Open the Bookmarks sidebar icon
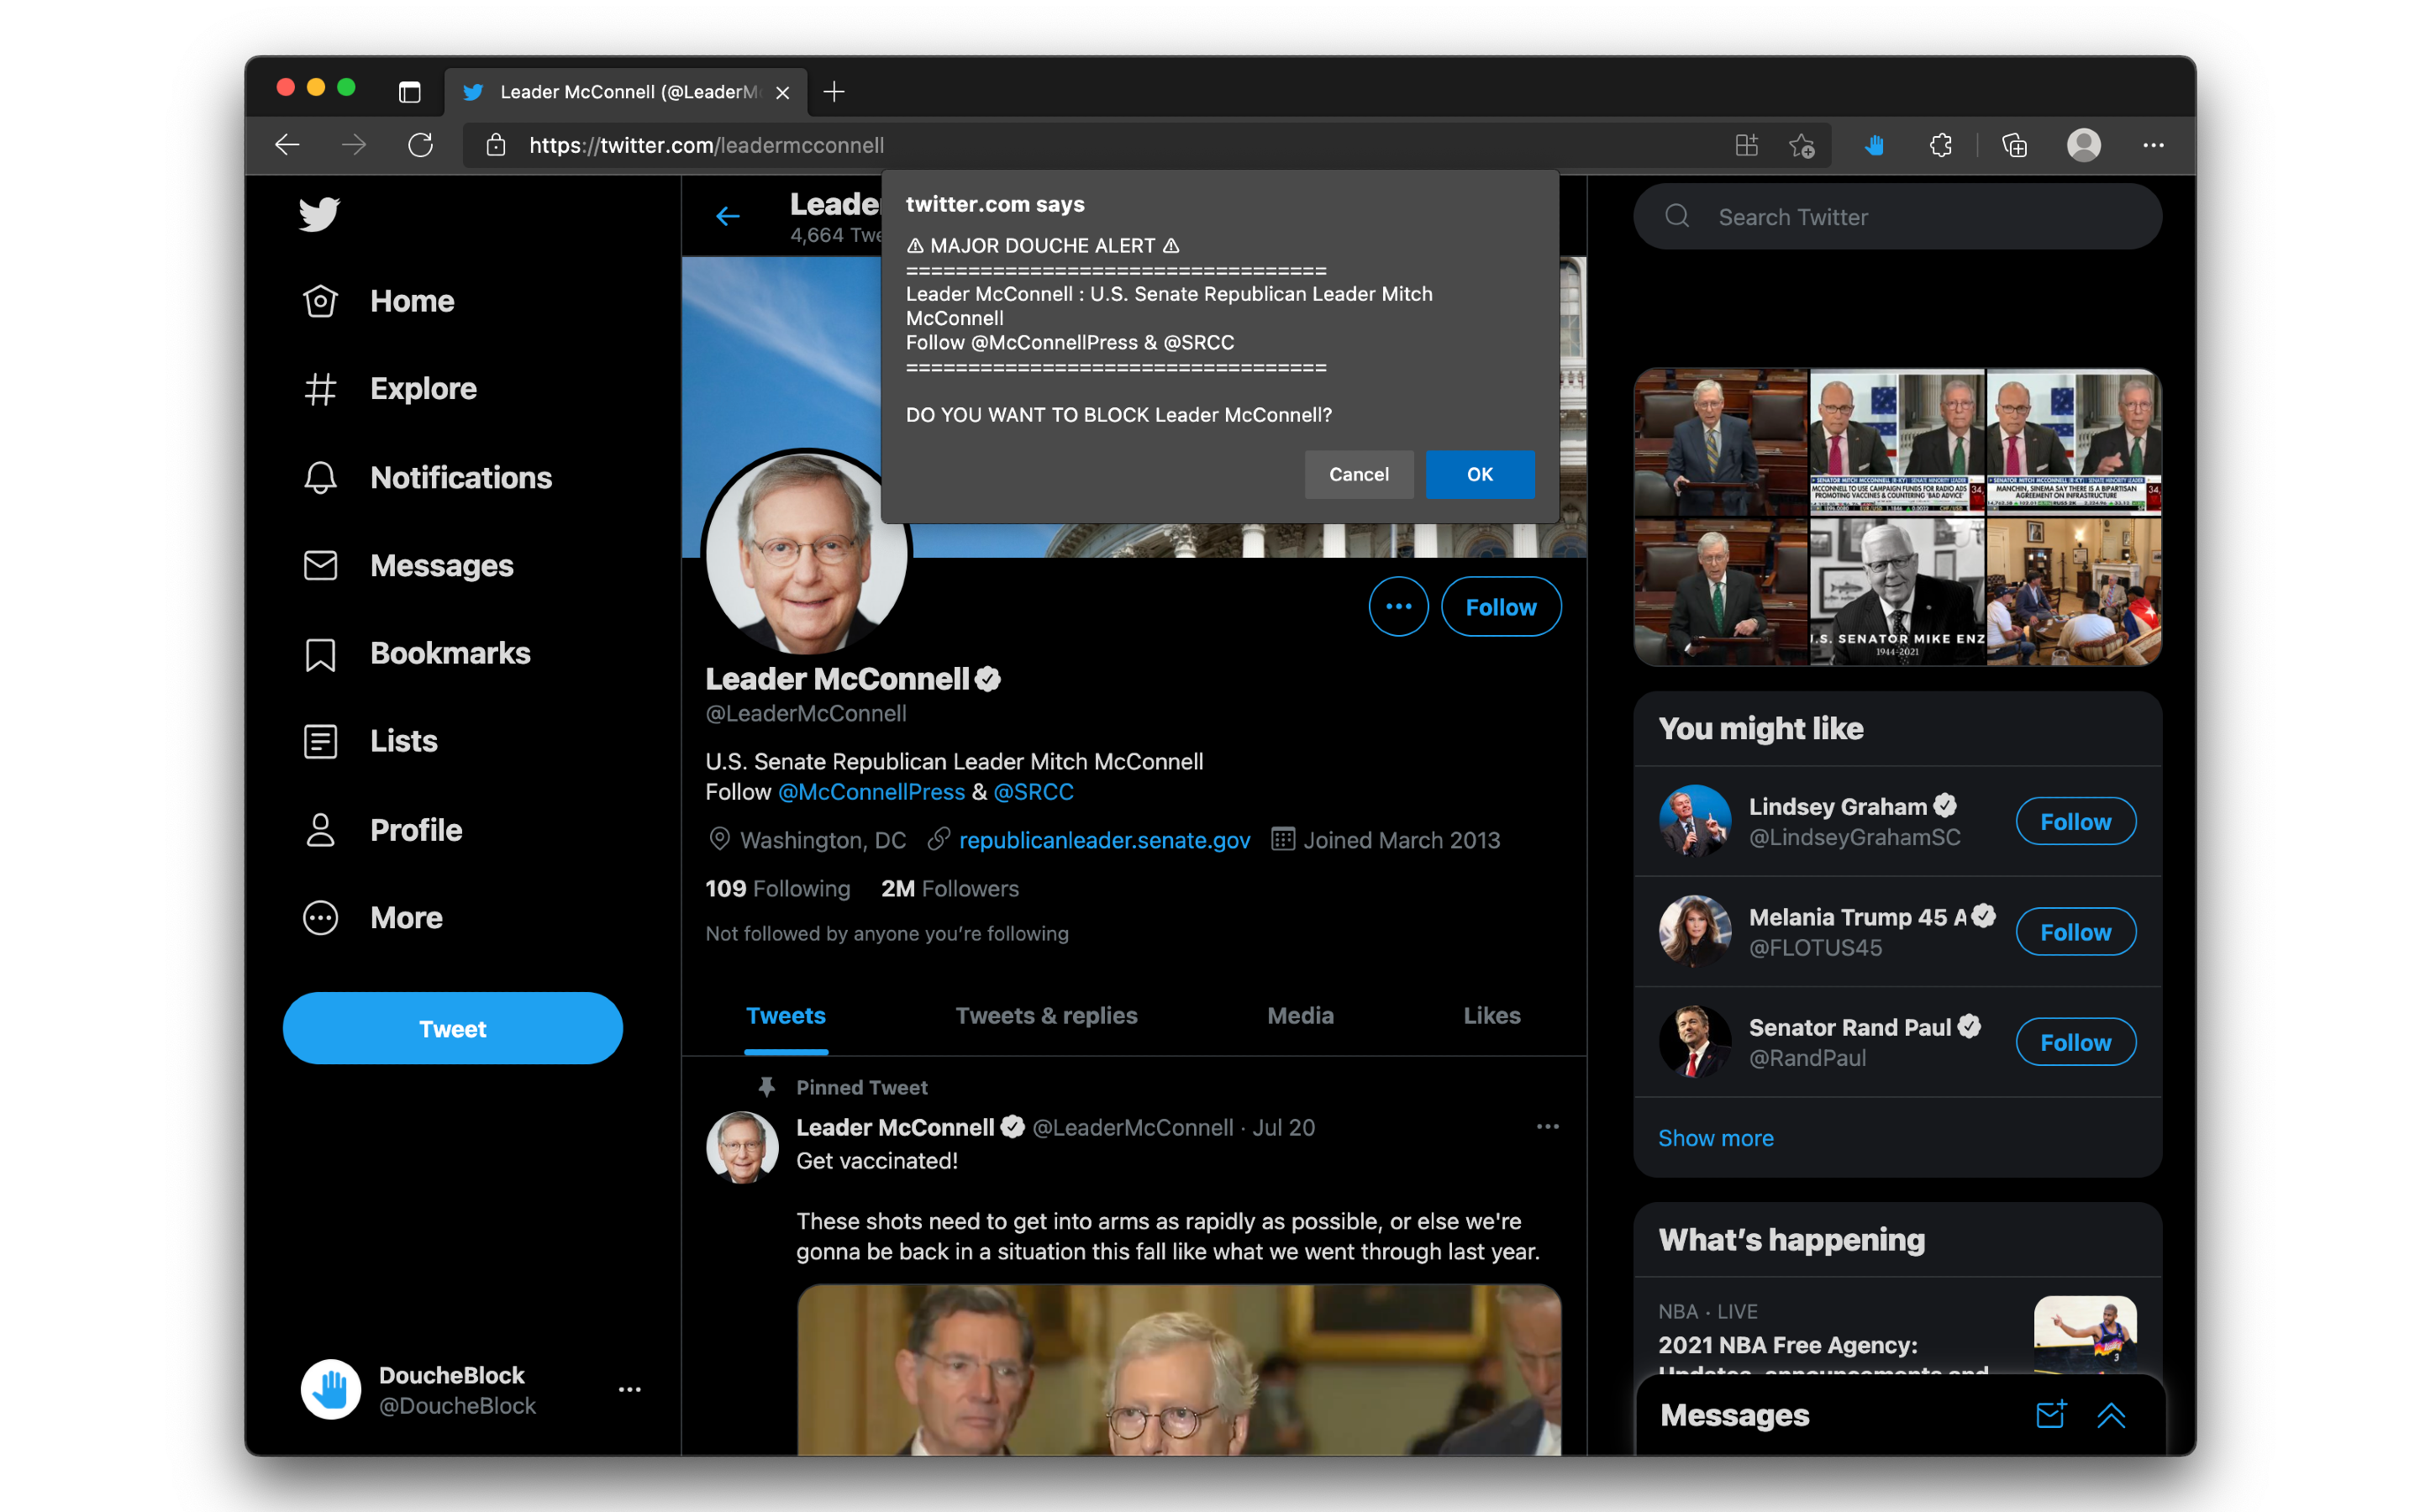Image resolution: width=2420 pixels, height=1512 pixels. [320, 654]
